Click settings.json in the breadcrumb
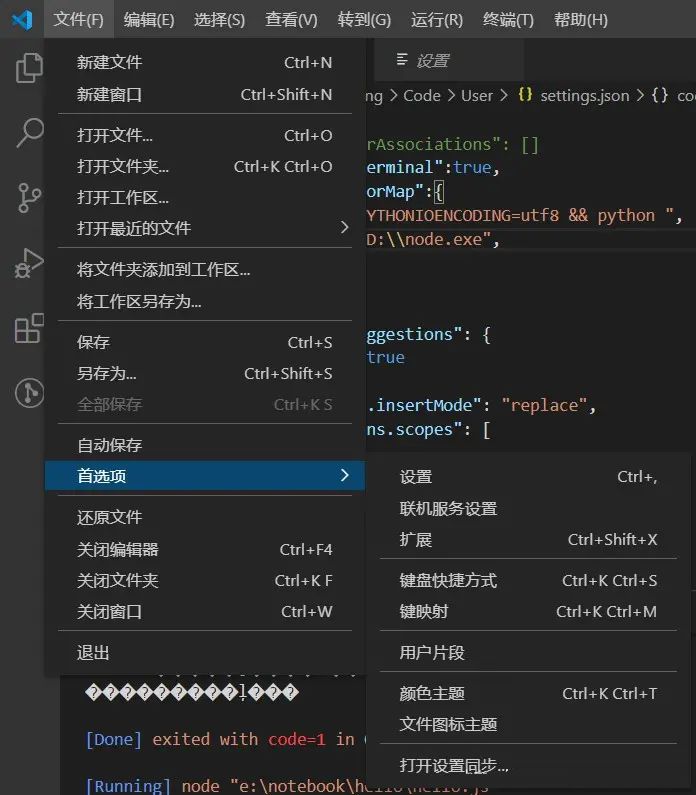 pyautogui.click(x=584, y=95)
